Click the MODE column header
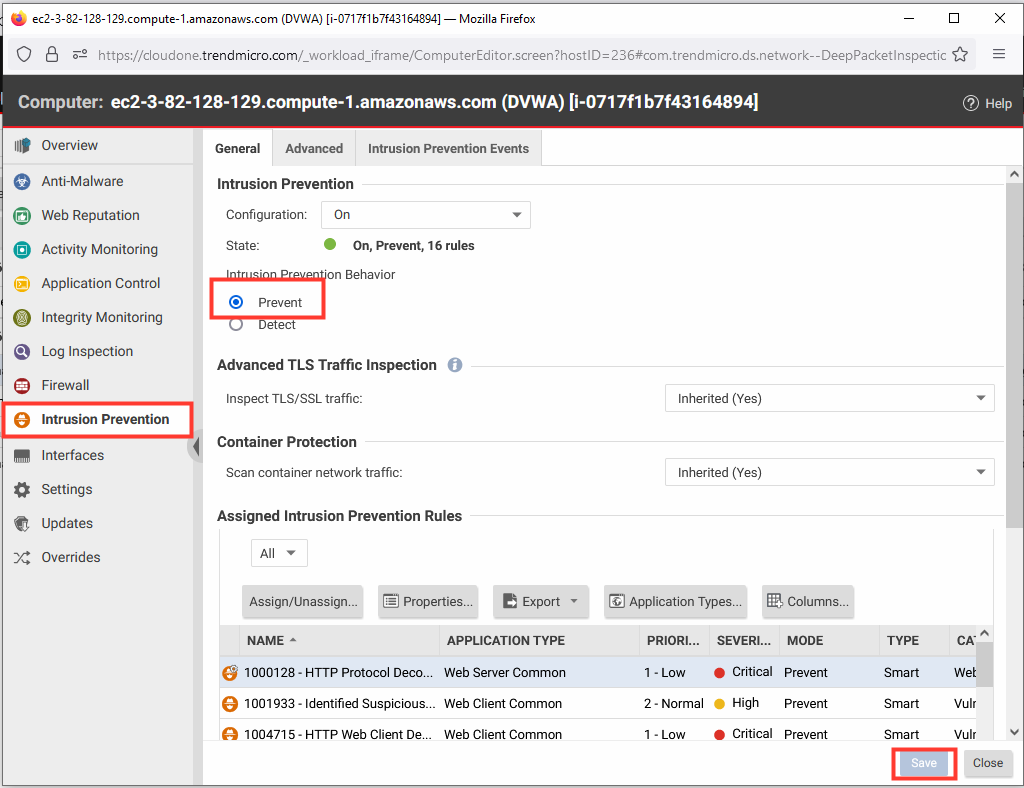 coord(829,641)
